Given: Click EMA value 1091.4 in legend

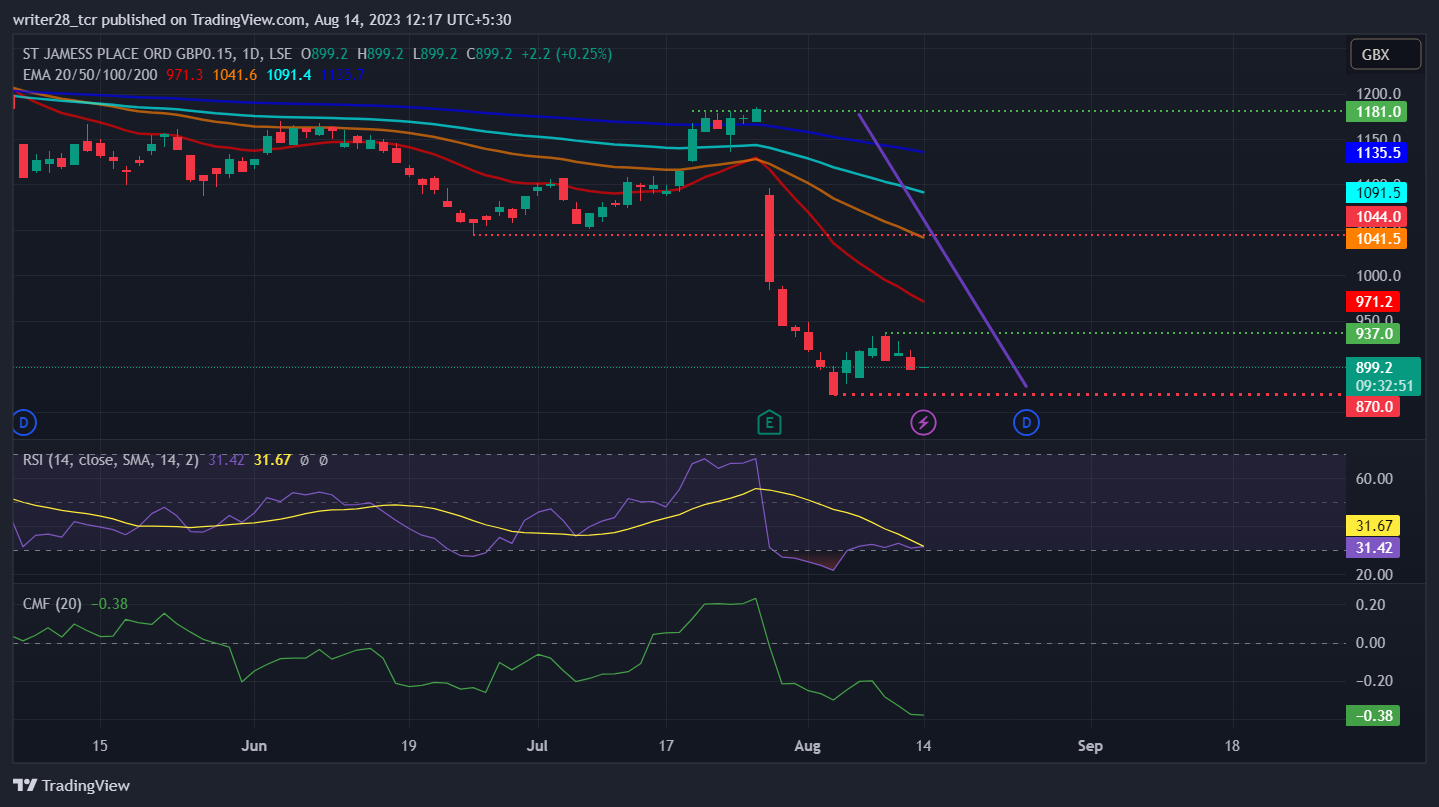Looking at the screenshot, I should pyautogui.click(x=288, y=74).
